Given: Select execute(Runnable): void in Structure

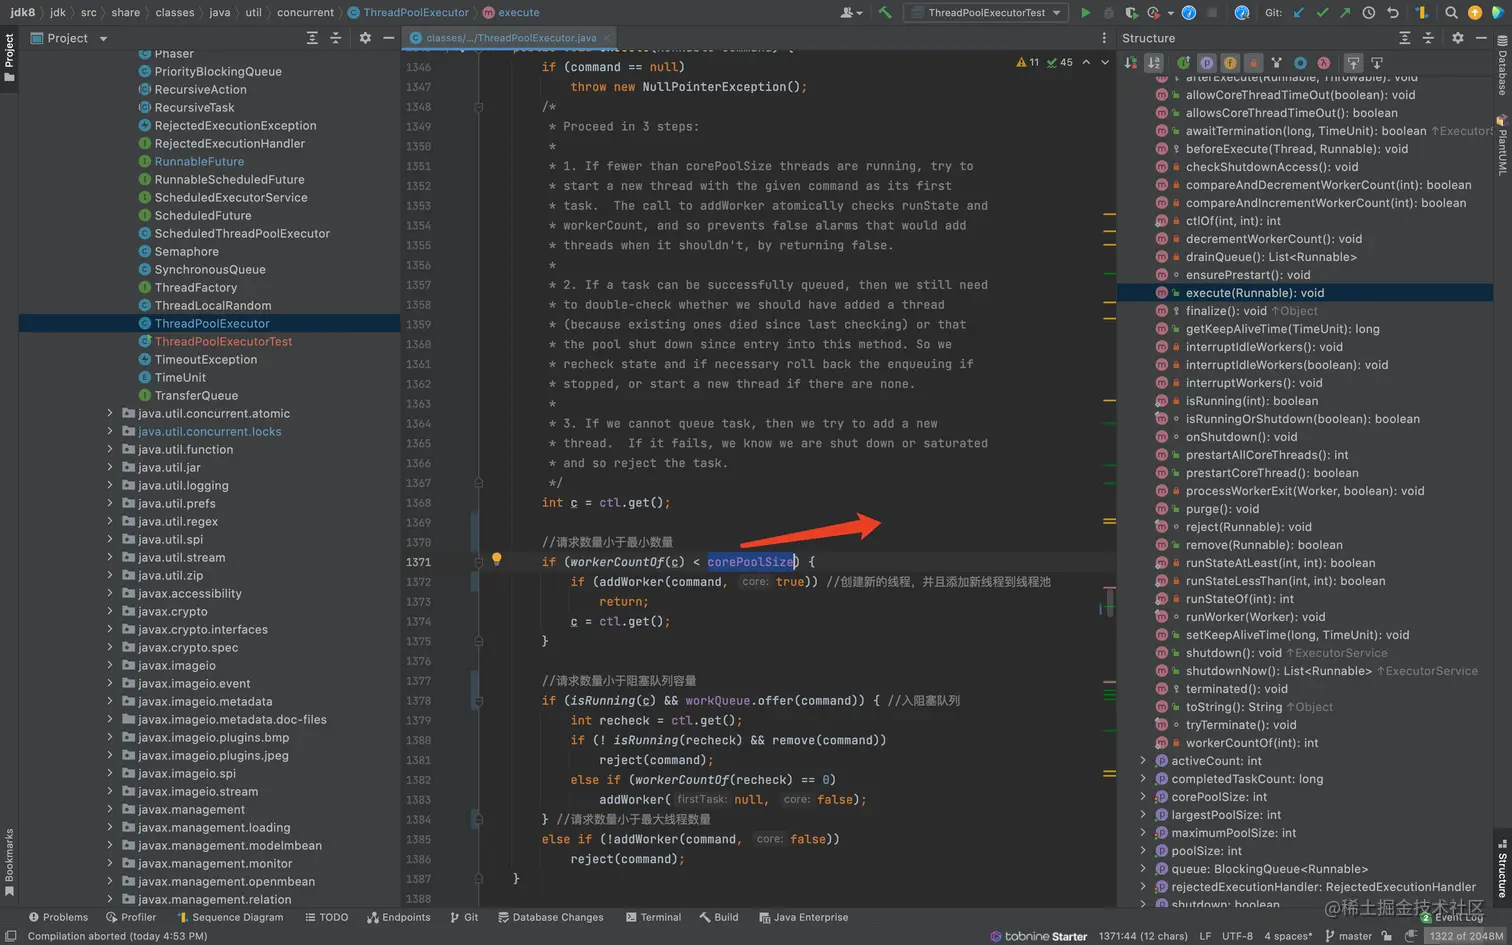Looking at the screenshot, I should click(1254, 293).
